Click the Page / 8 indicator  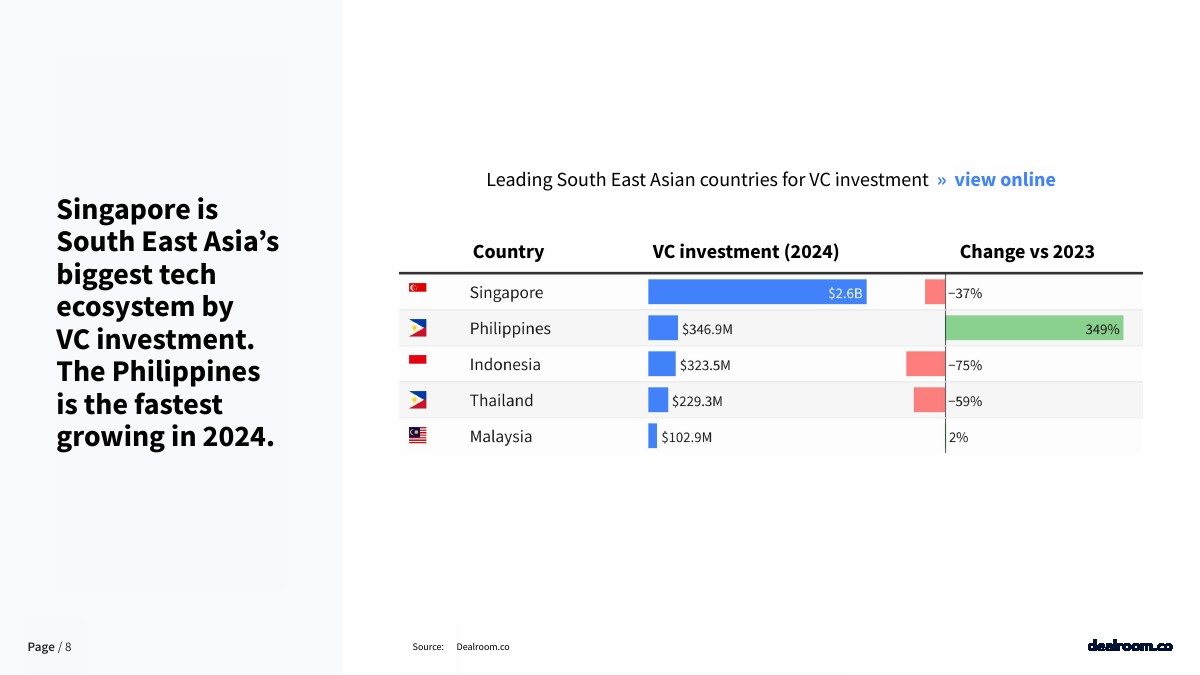(x=49, y=647)
